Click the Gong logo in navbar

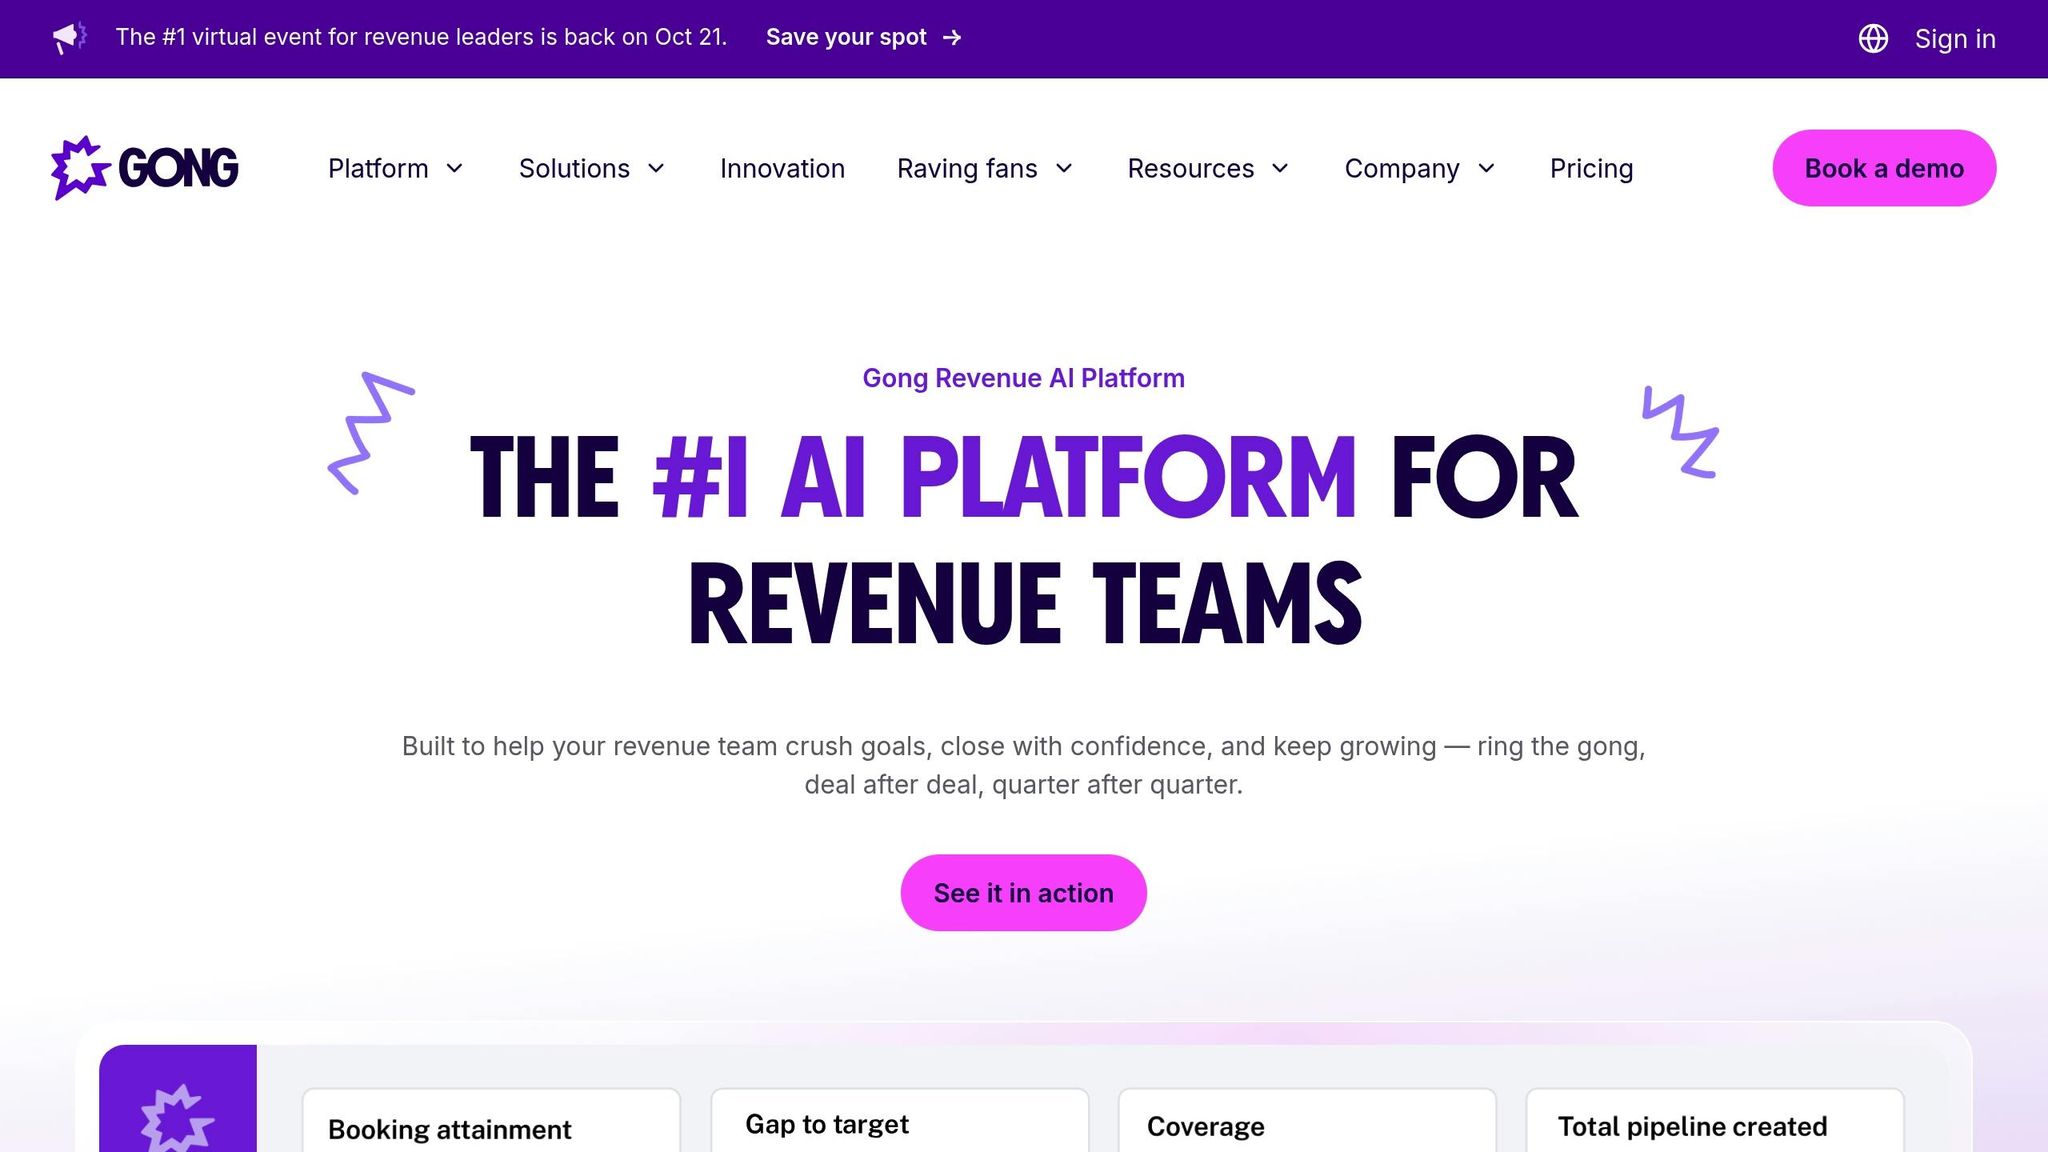pos(145,168)
